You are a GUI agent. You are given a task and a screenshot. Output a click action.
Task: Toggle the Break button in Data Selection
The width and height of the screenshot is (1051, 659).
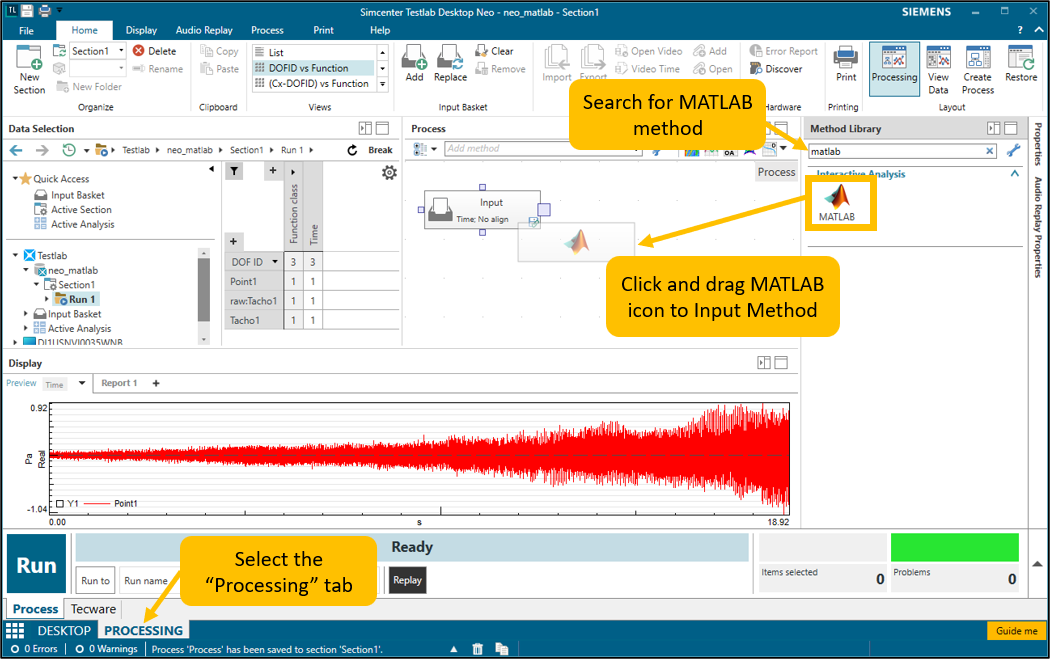(380, 150)
